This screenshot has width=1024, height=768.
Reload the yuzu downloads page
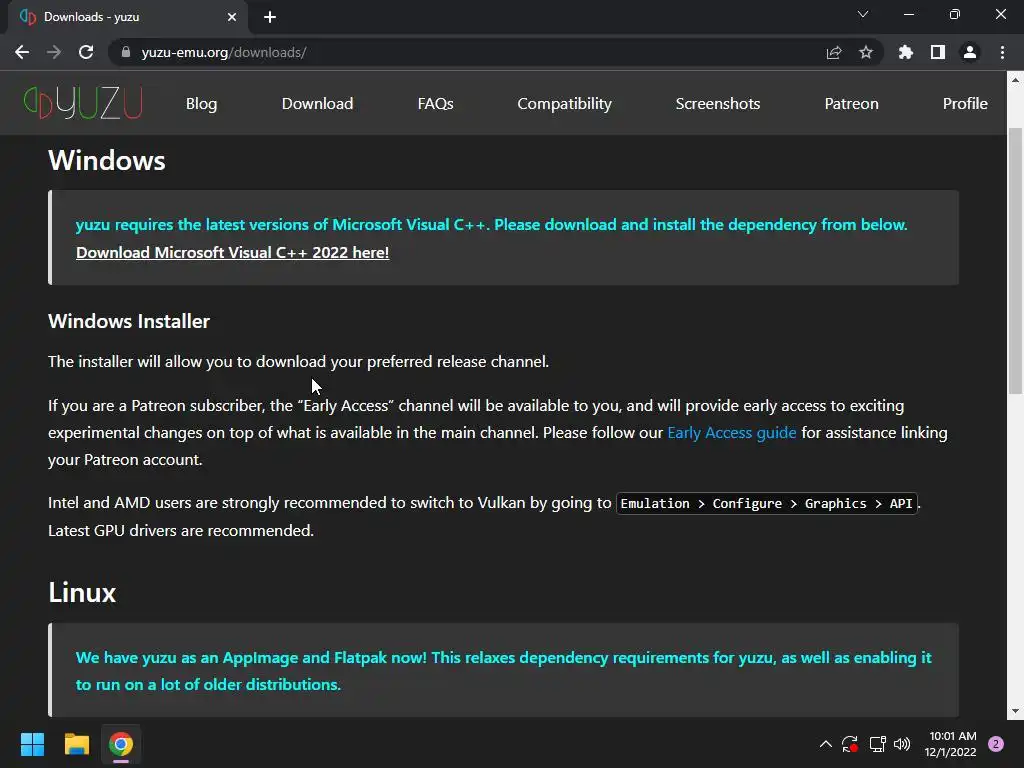coord(86,52)
